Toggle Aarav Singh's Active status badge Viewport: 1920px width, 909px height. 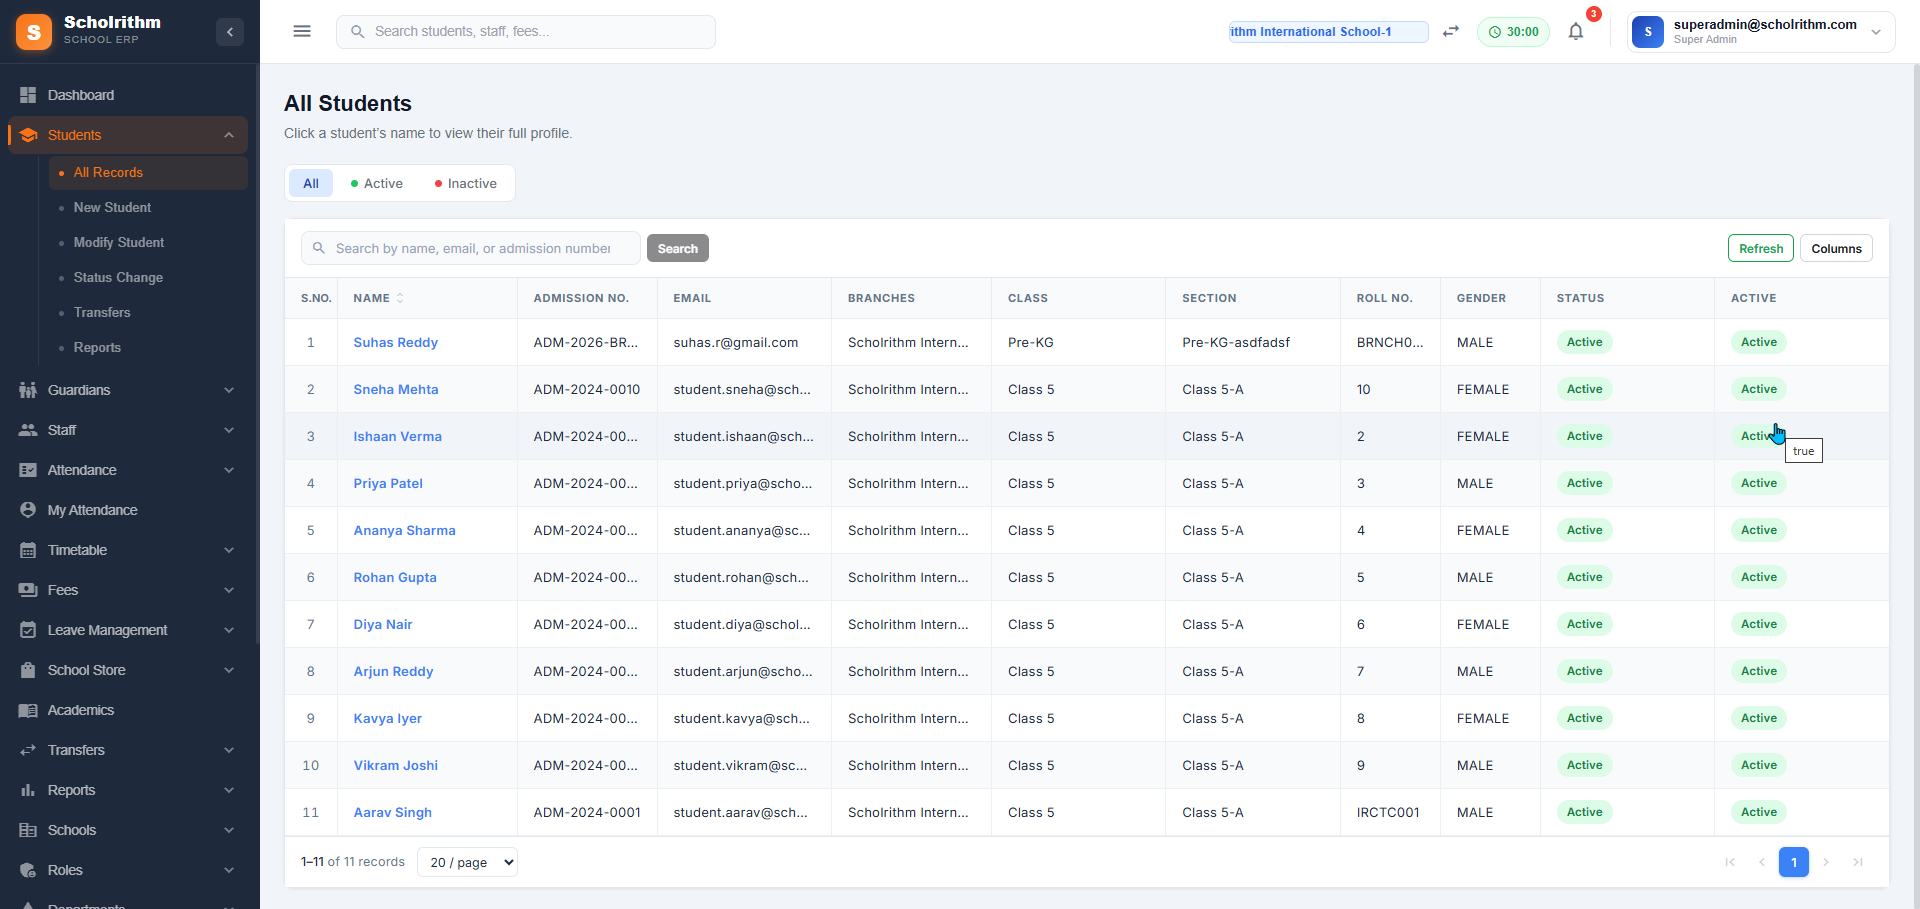point(1759,812)
